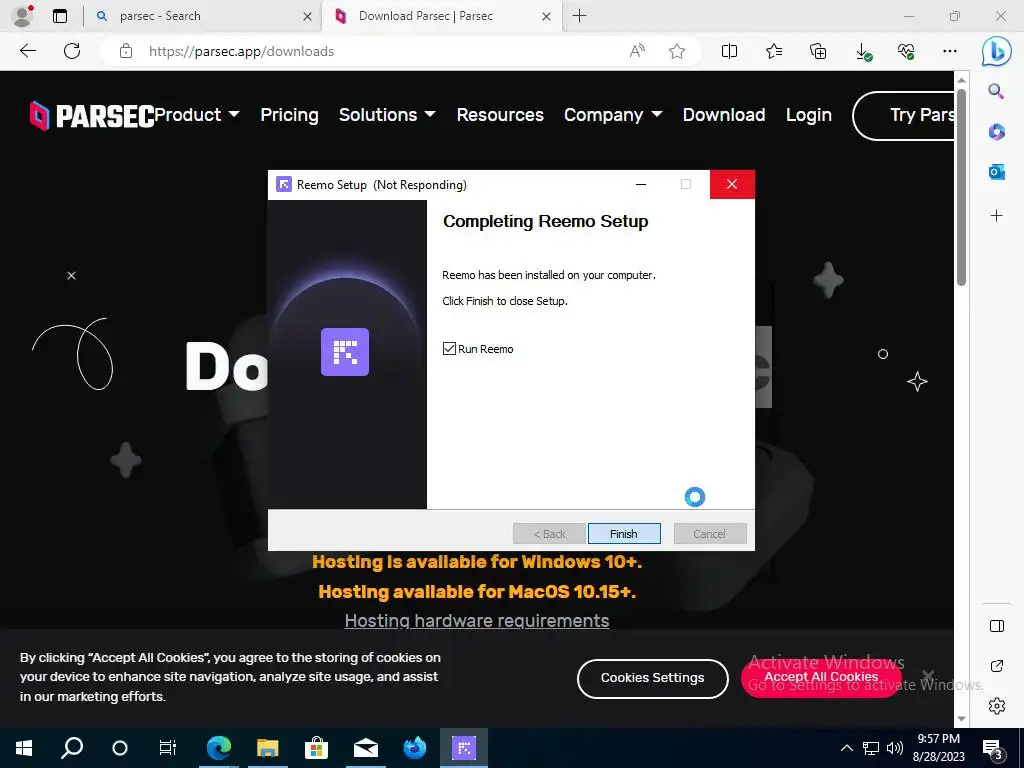The height and width of the screenshot is (768, 1024).
Task: Click the scrollbar down arrow
Action: 961,719
